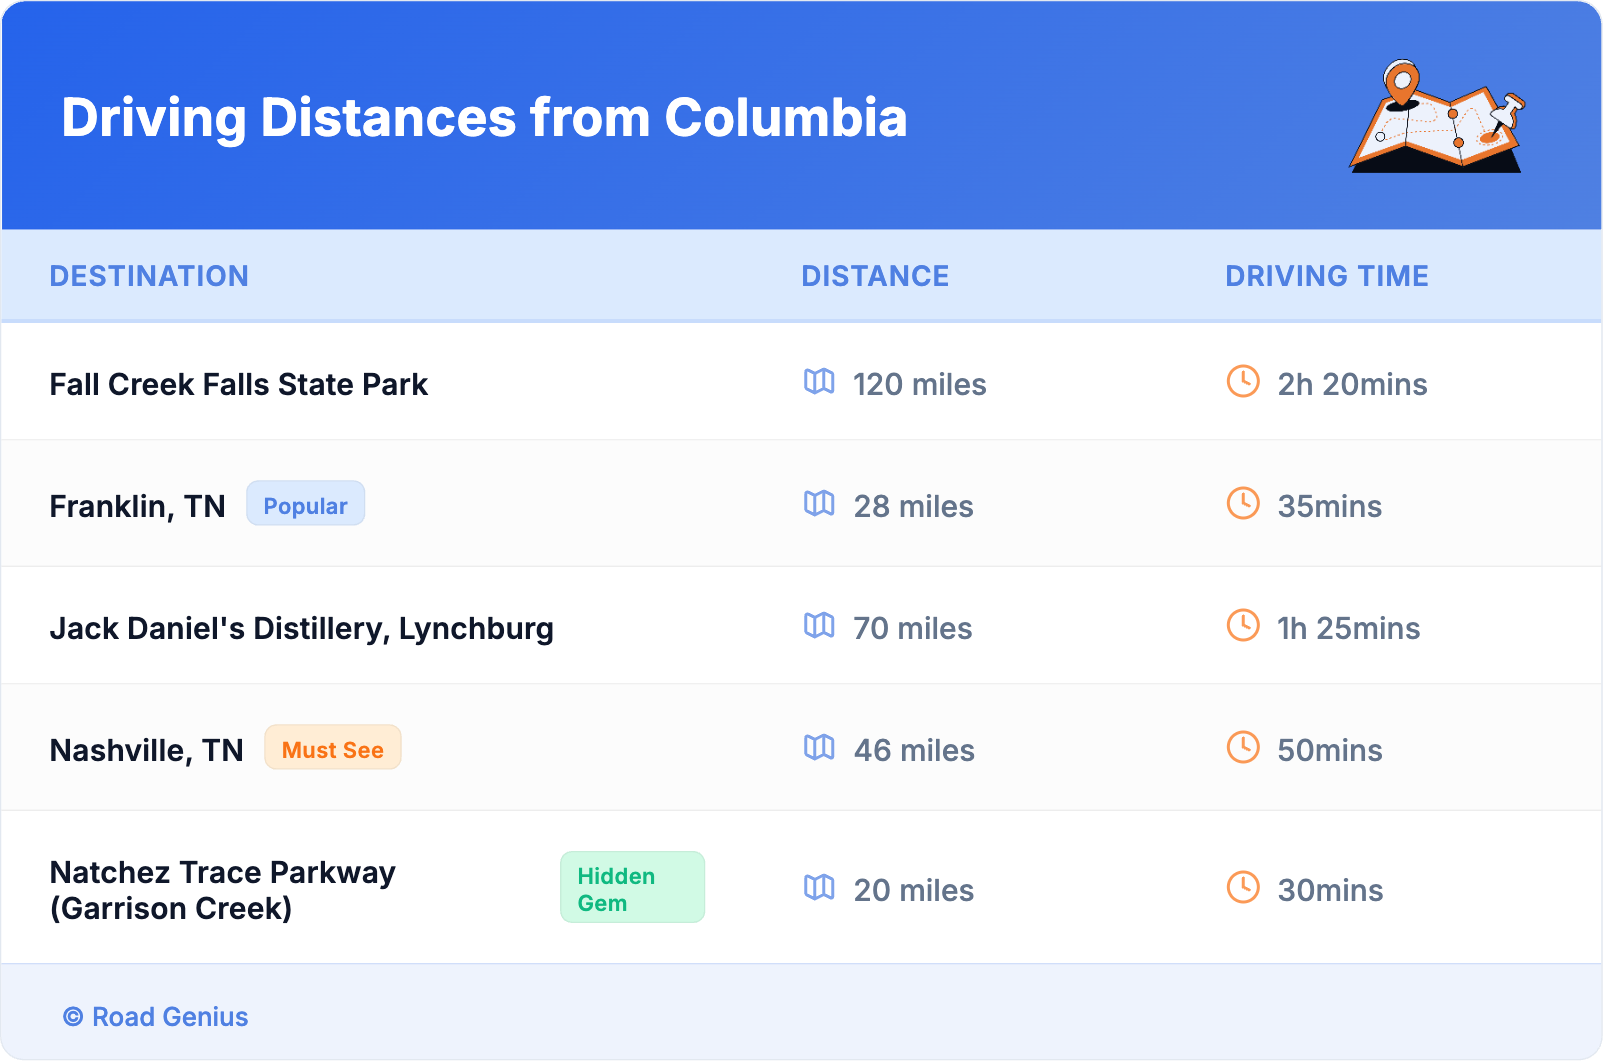Click the clock icon beside 2h 20mins
Screen dimensions: 1604x1062
(1243, 381)
